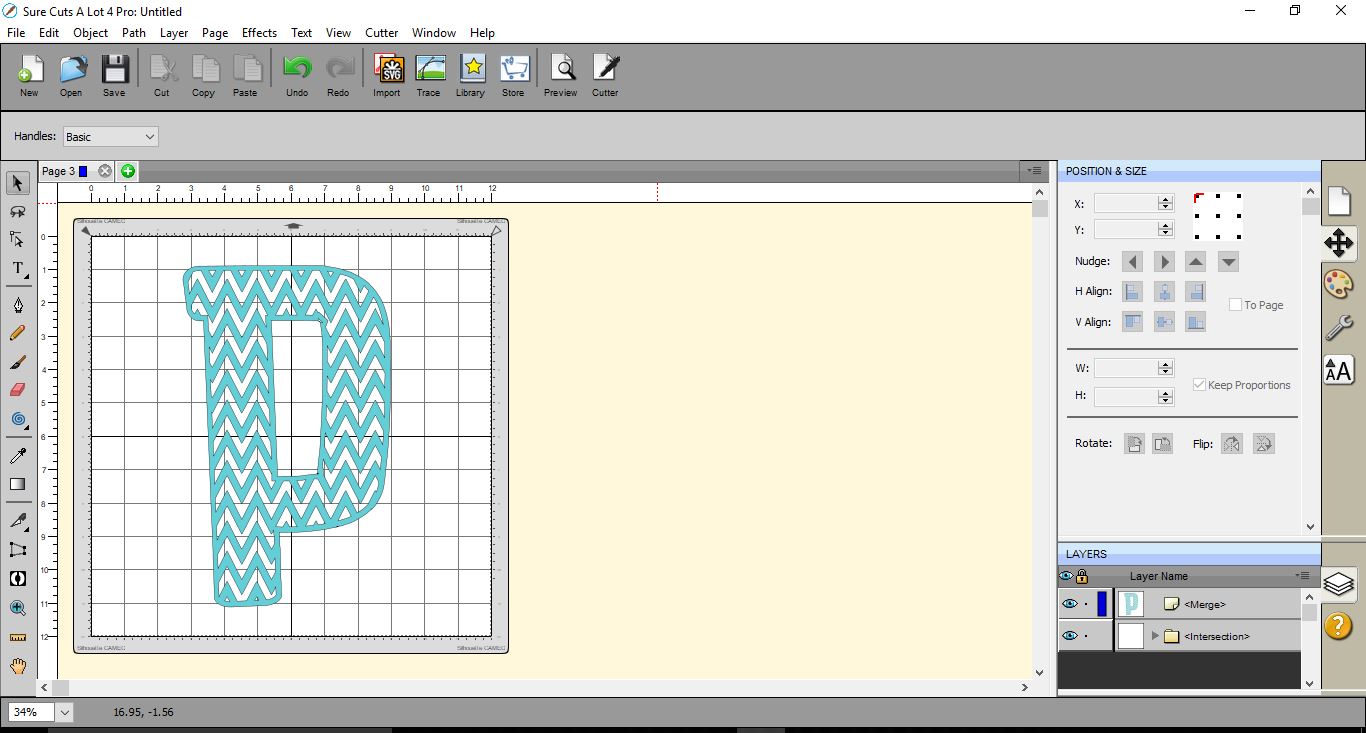Open the Help question mark panel

point(1338,626)
